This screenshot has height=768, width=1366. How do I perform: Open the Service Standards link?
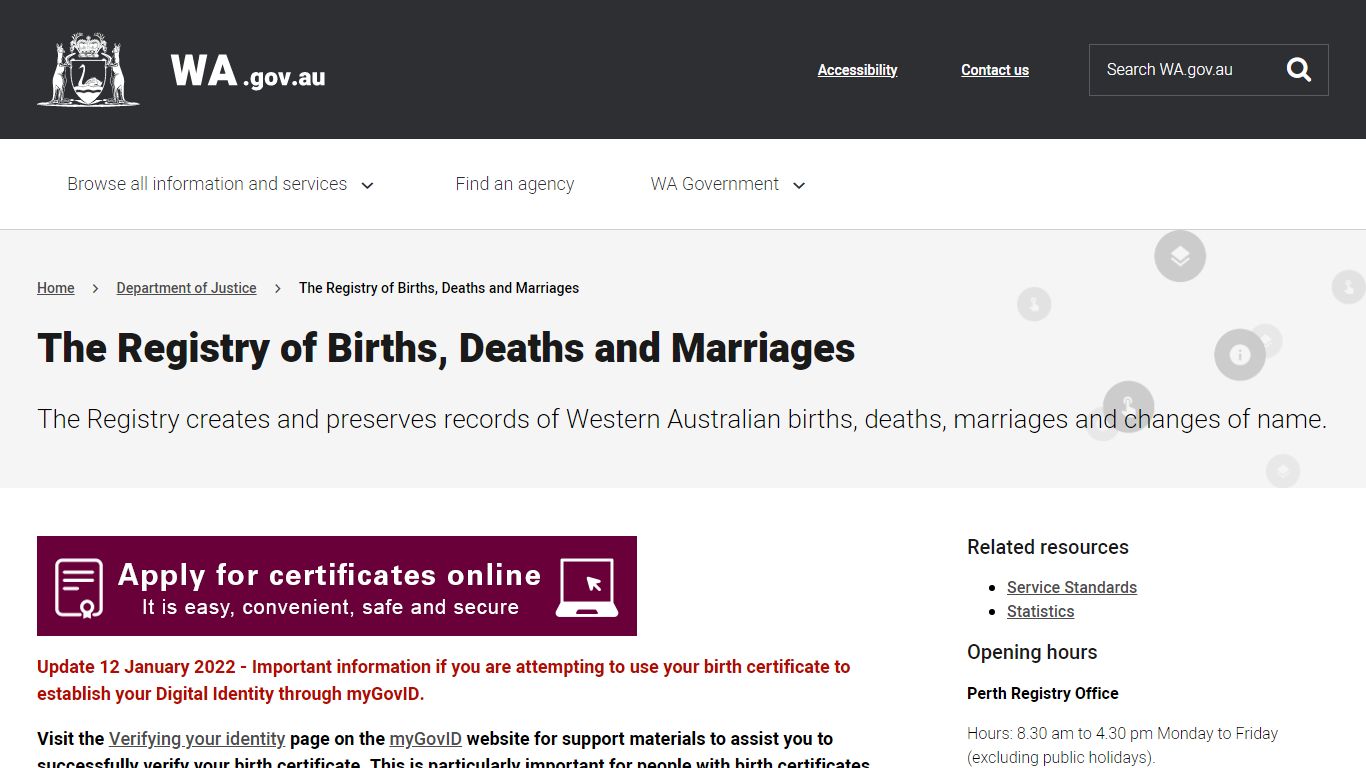[x=1072, y=587]
